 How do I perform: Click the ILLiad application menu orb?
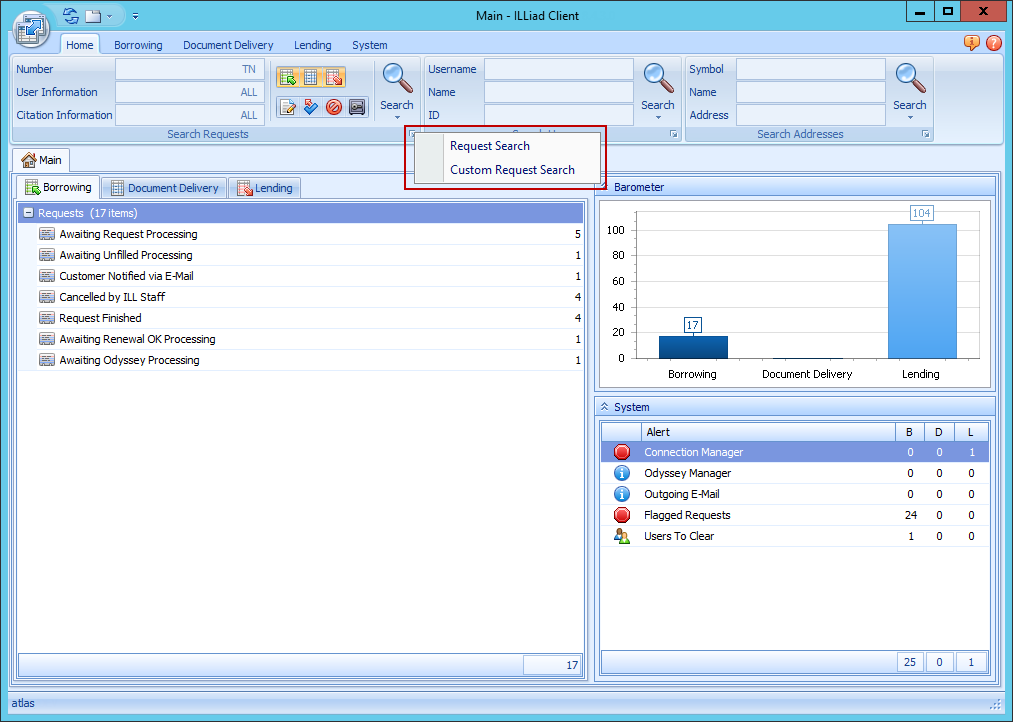[32, 29]
